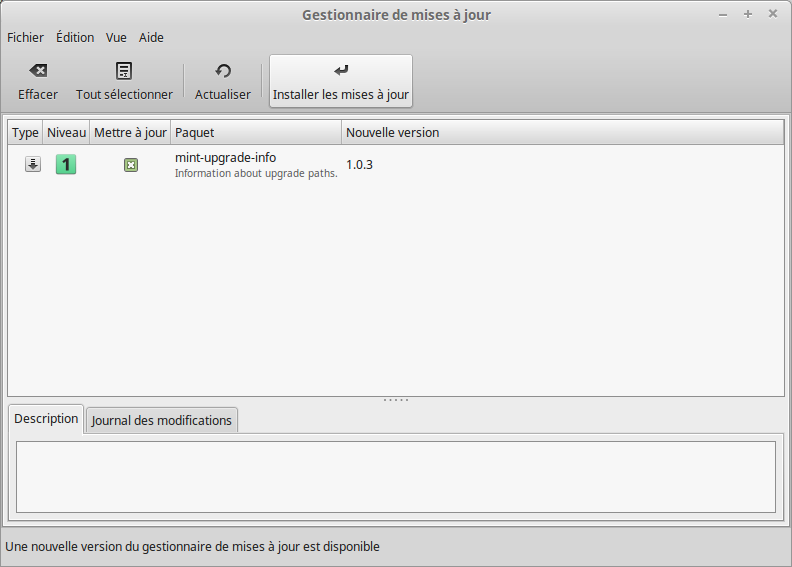Click the Type column header

(x=25, y=133)
